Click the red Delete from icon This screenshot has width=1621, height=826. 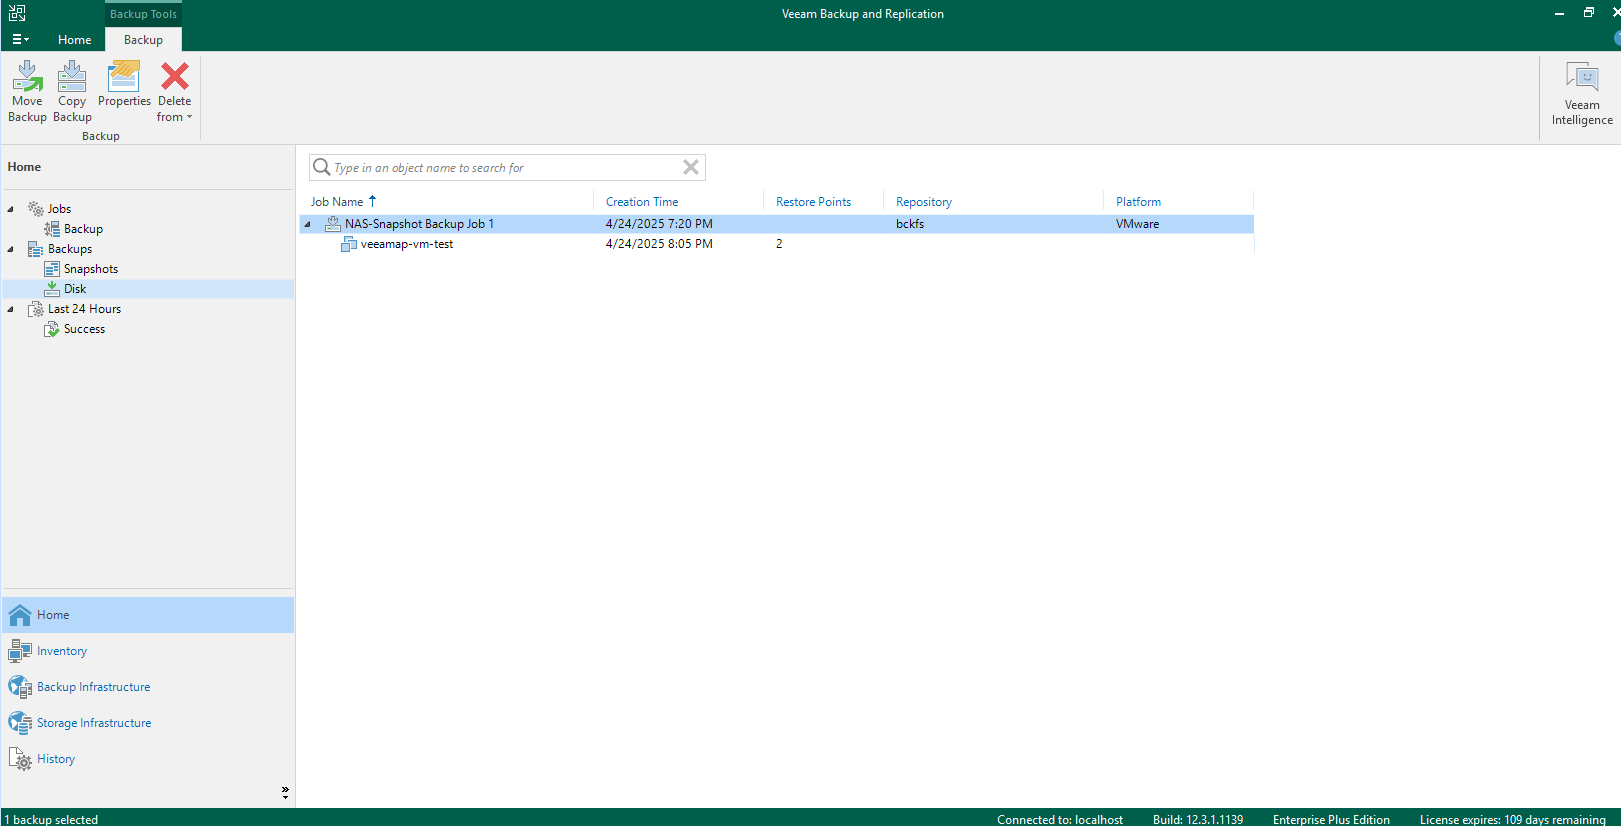175,76
